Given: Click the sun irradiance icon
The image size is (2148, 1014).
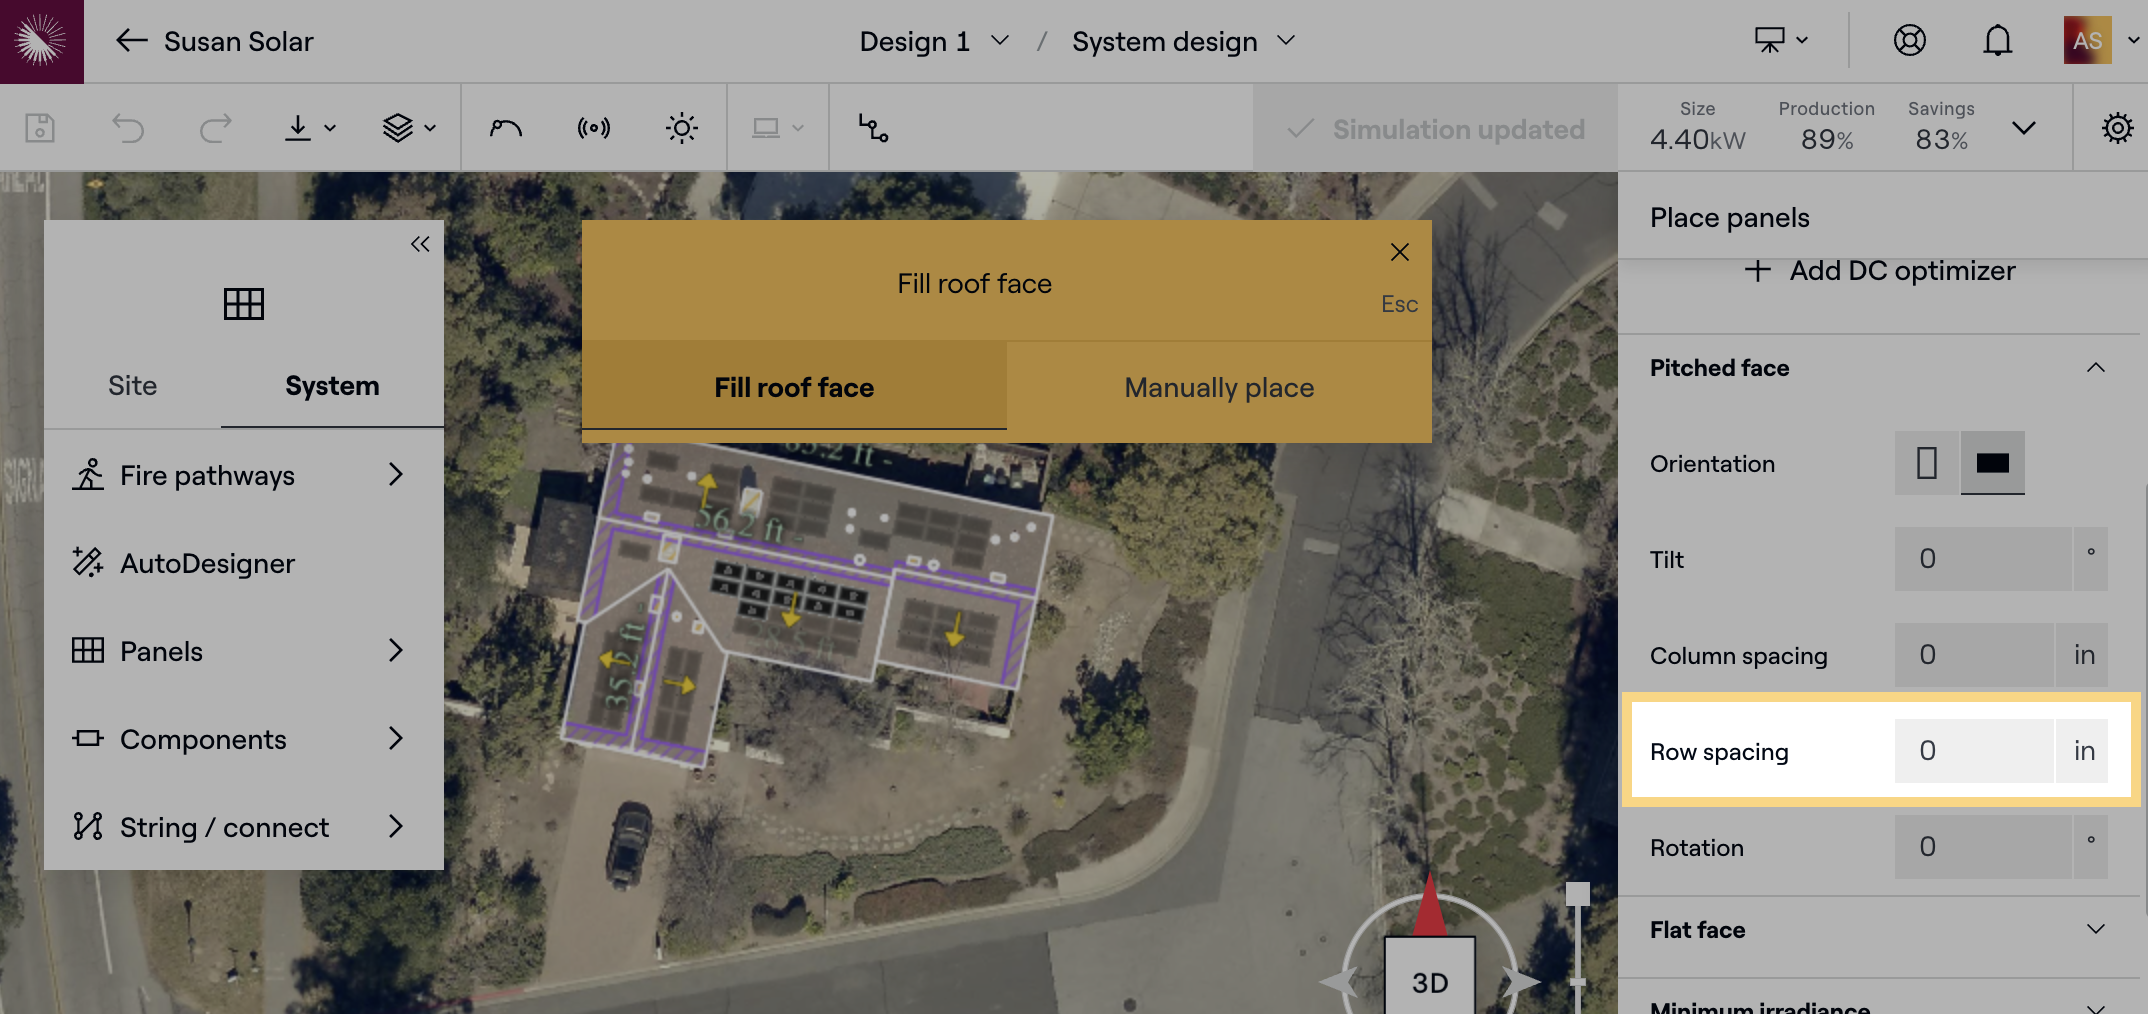Looking at the screenshot, I should 682,128.
